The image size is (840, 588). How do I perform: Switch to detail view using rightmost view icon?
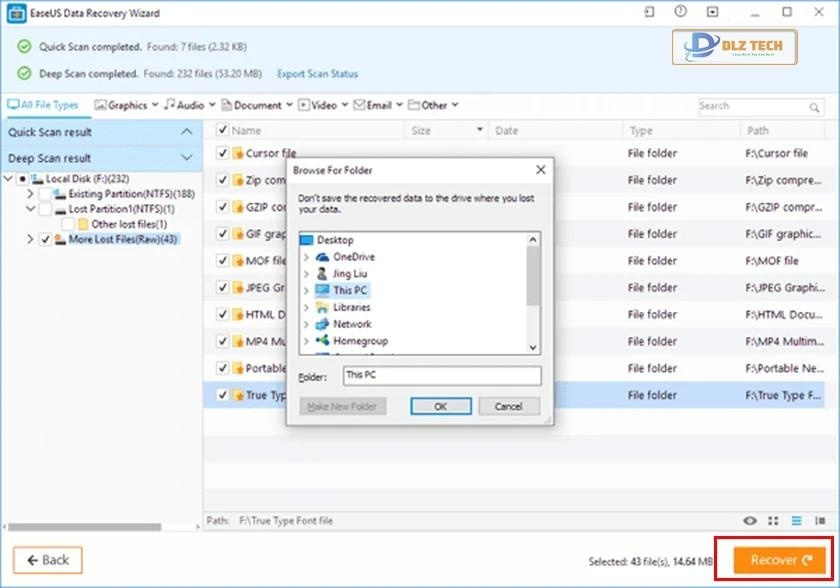(x=821, y=520)
